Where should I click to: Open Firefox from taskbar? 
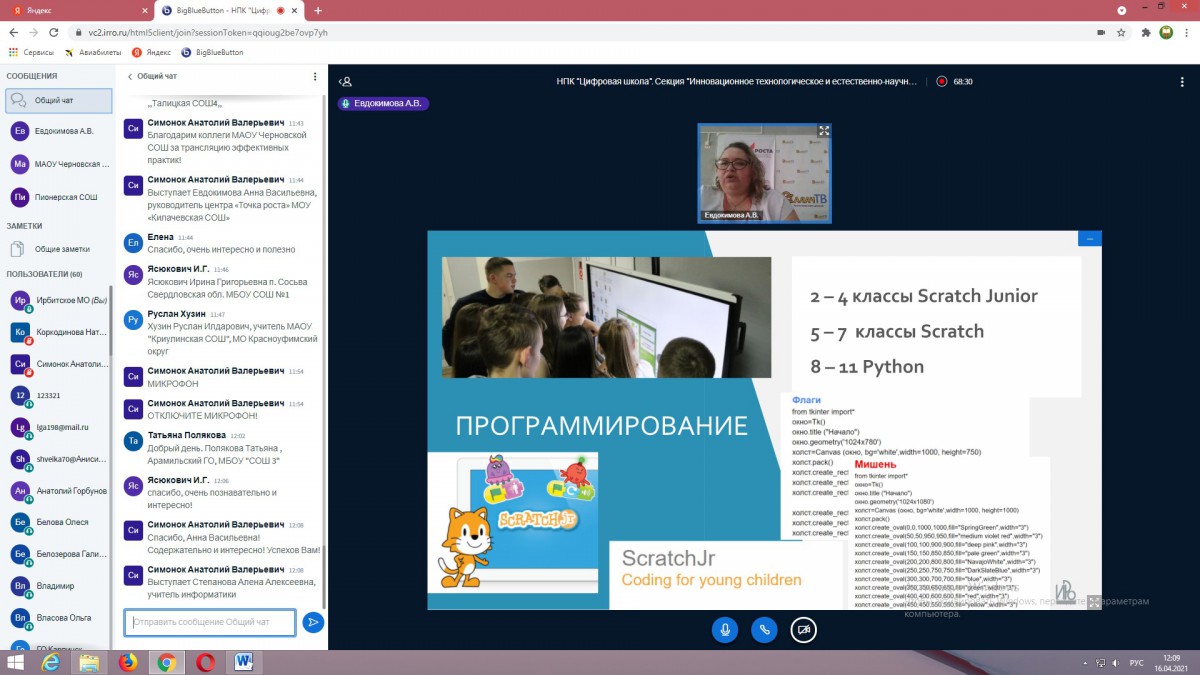click(x=128, y=662)
